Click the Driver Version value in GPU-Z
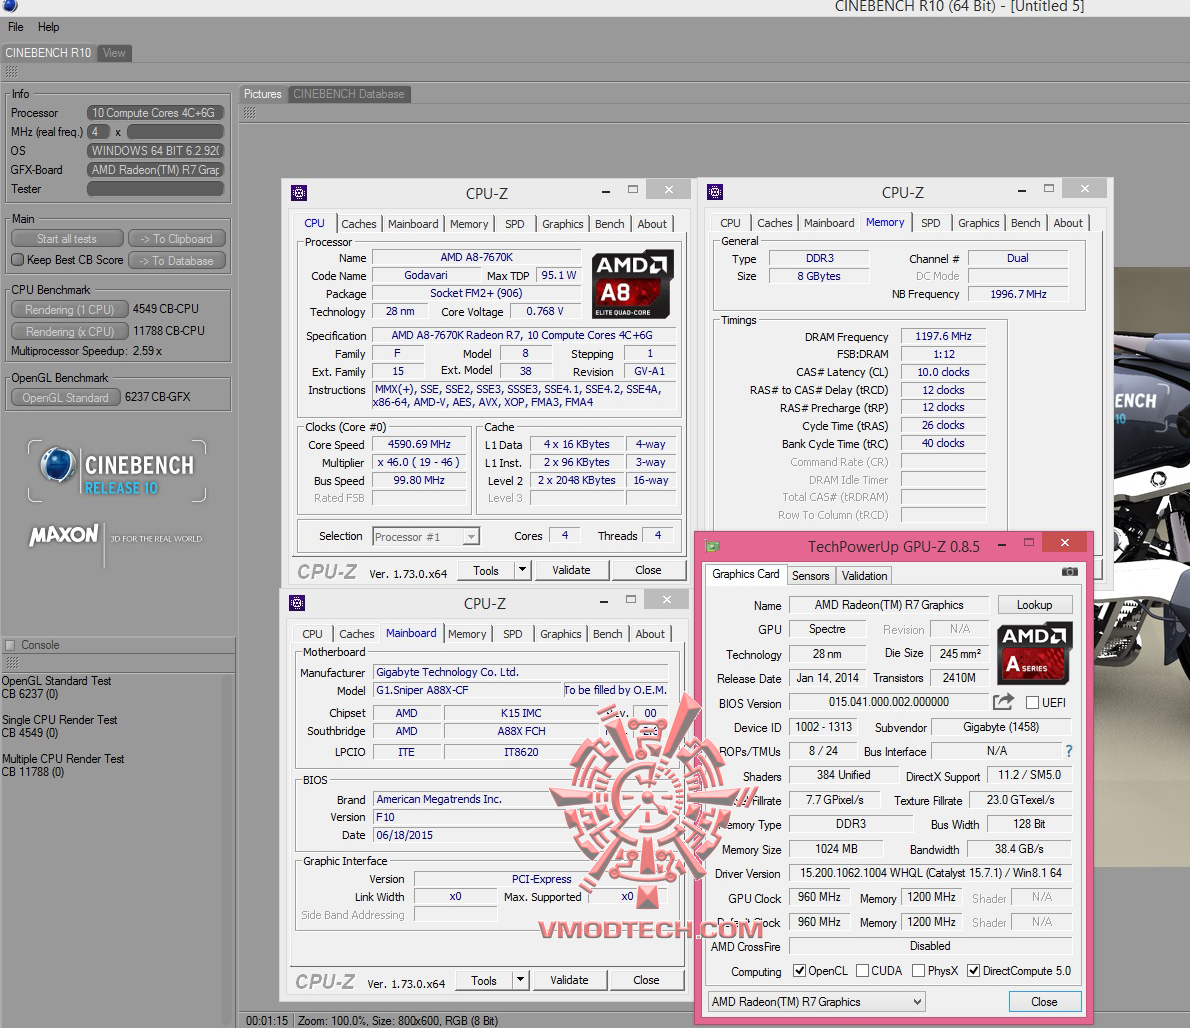This screenshot has width=1190, height=1028. [930, 873]
